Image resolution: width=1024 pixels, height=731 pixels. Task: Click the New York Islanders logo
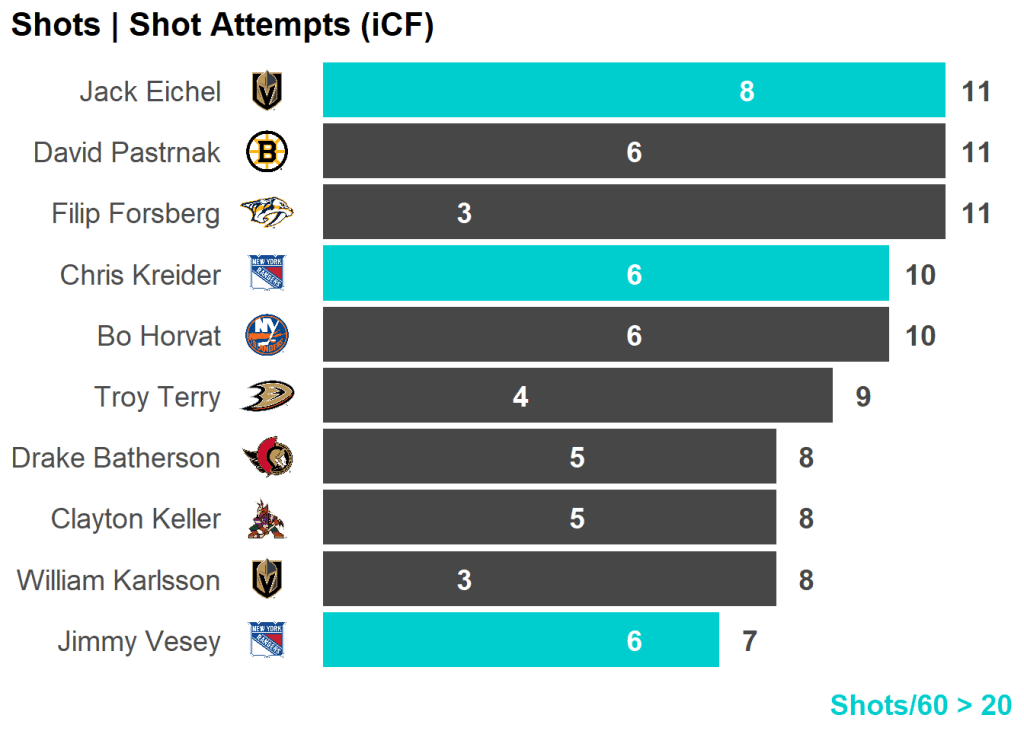pos(267,335)
